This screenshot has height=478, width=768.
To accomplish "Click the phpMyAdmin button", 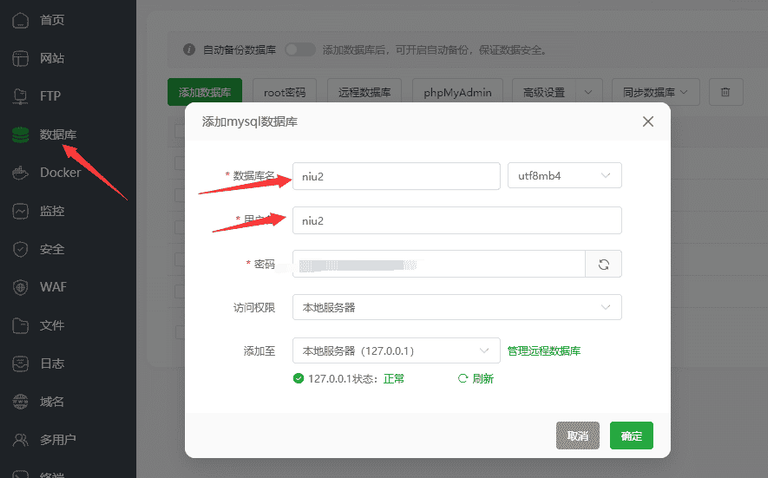I will click(457, 92).
